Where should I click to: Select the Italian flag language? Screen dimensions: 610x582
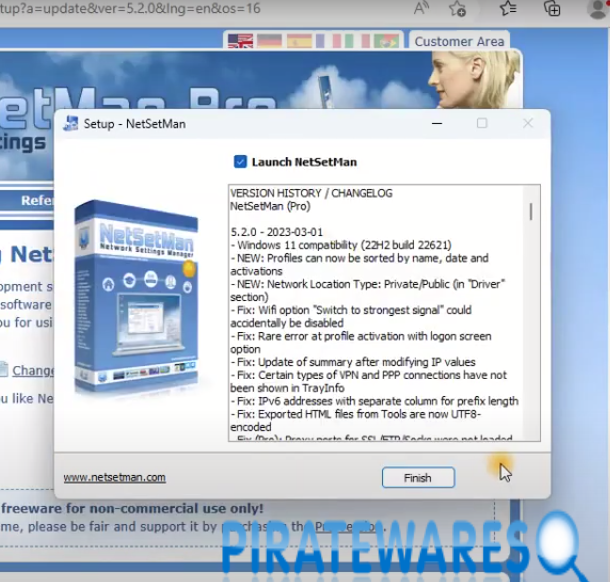pos(357,41)
